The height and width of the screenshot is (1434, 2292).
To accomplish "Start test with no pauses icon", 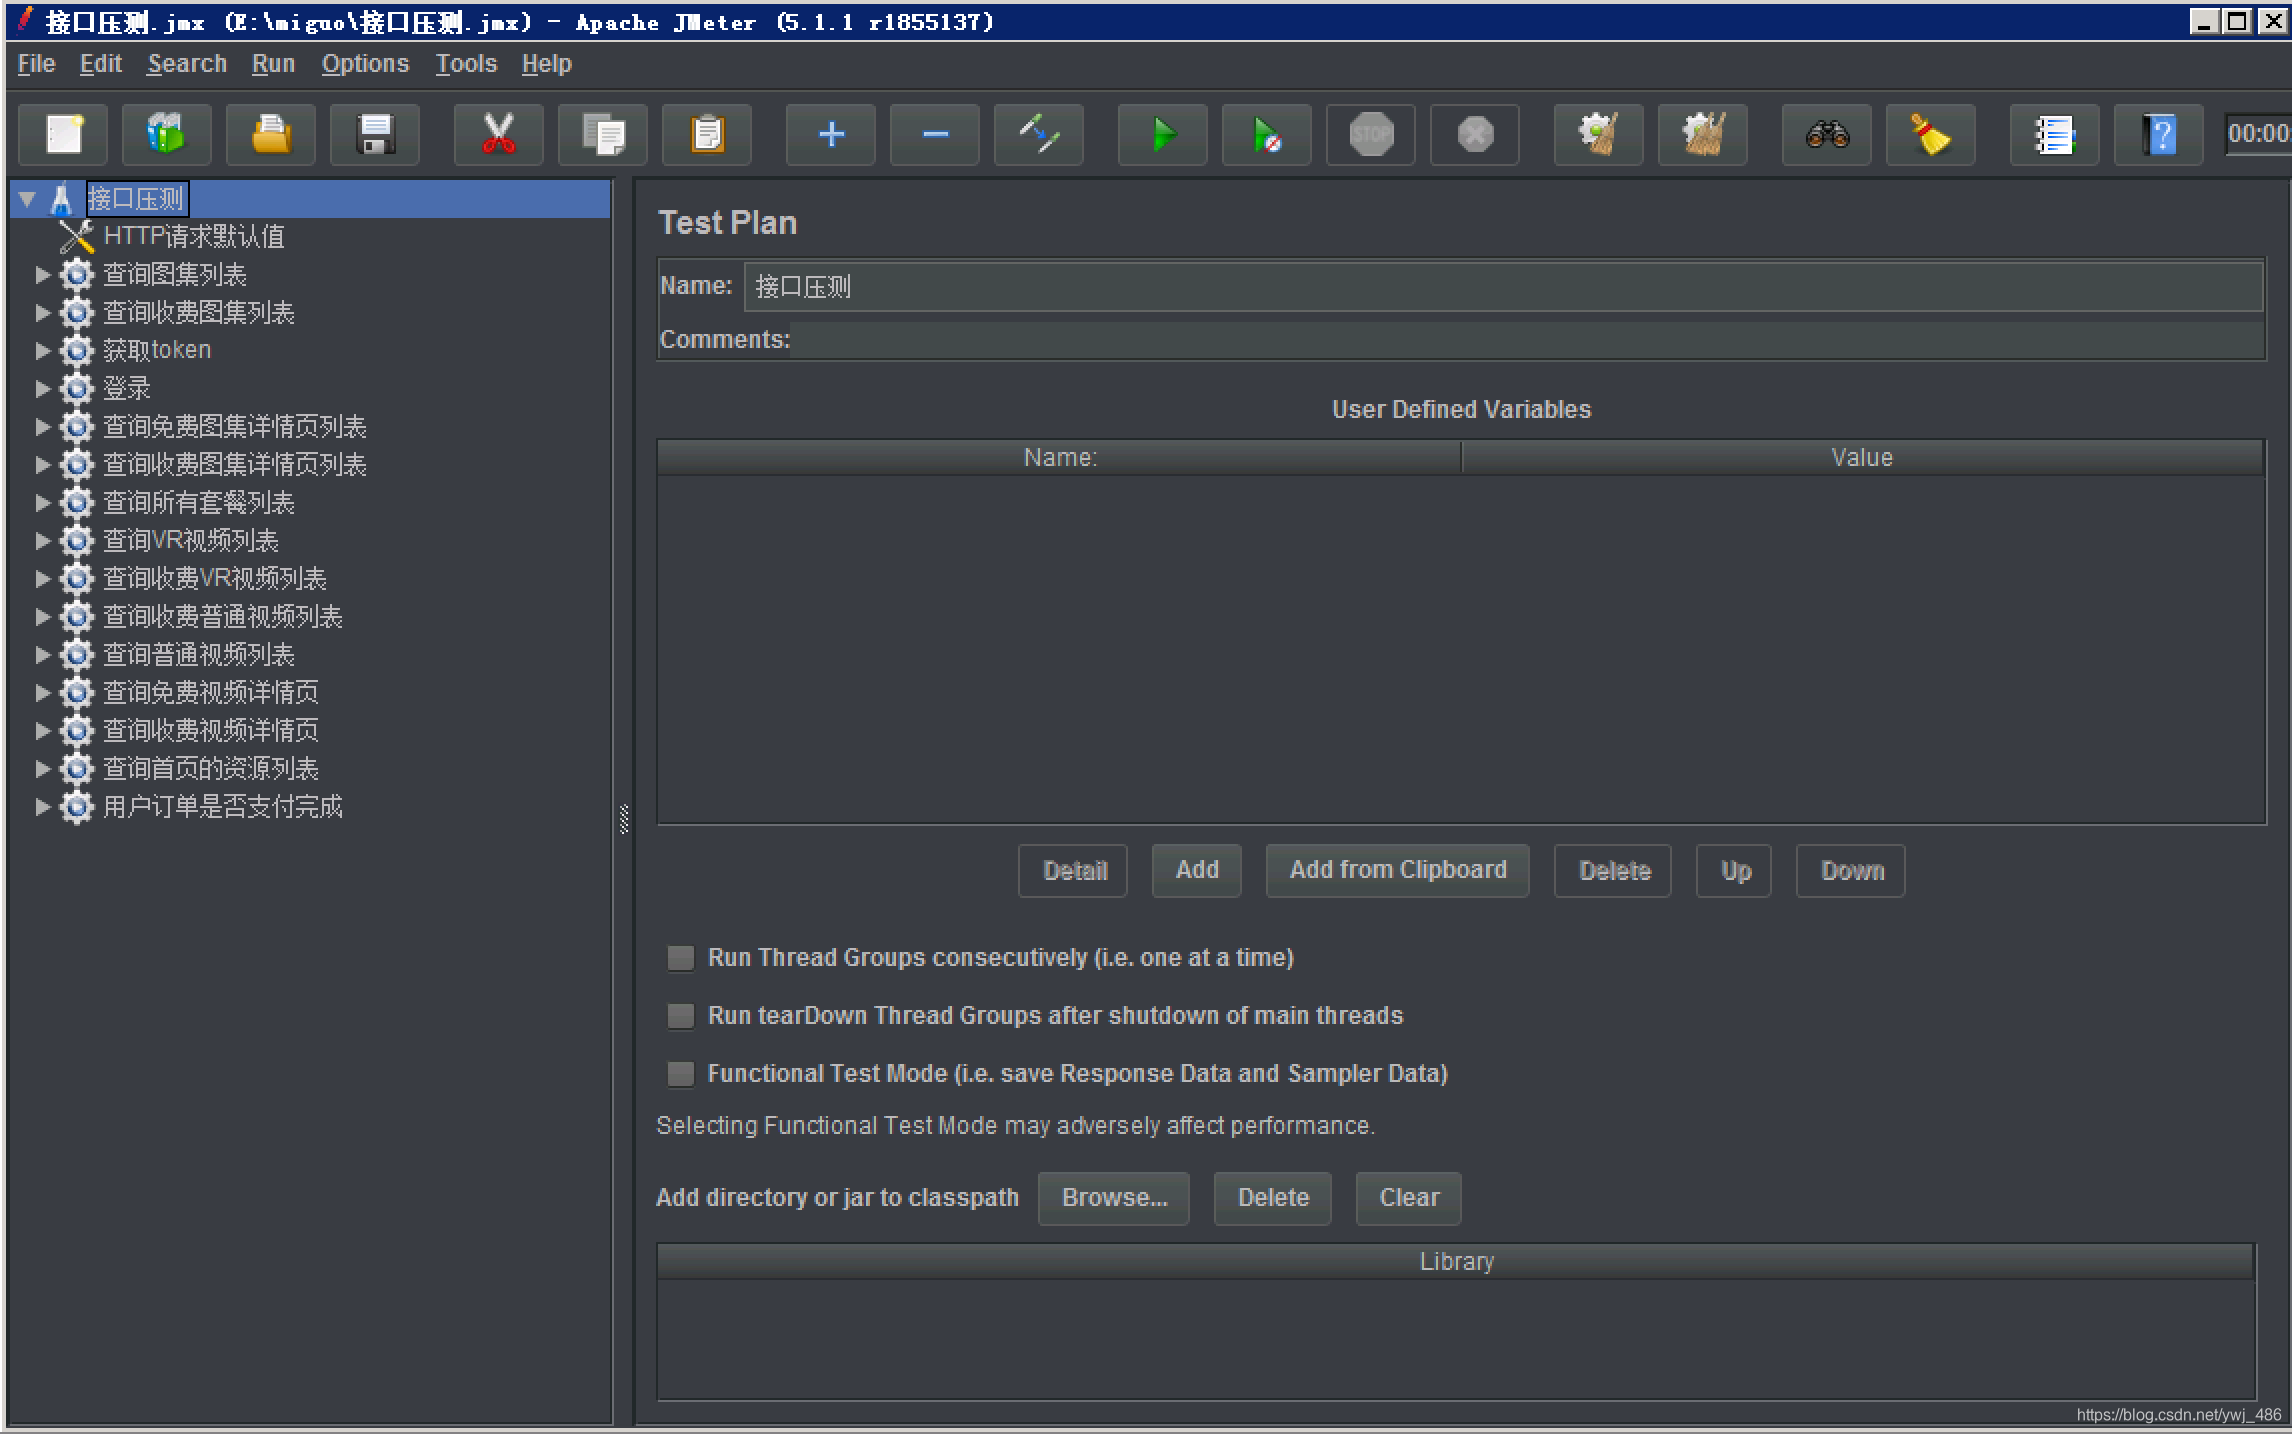I will coord(1267,134).
